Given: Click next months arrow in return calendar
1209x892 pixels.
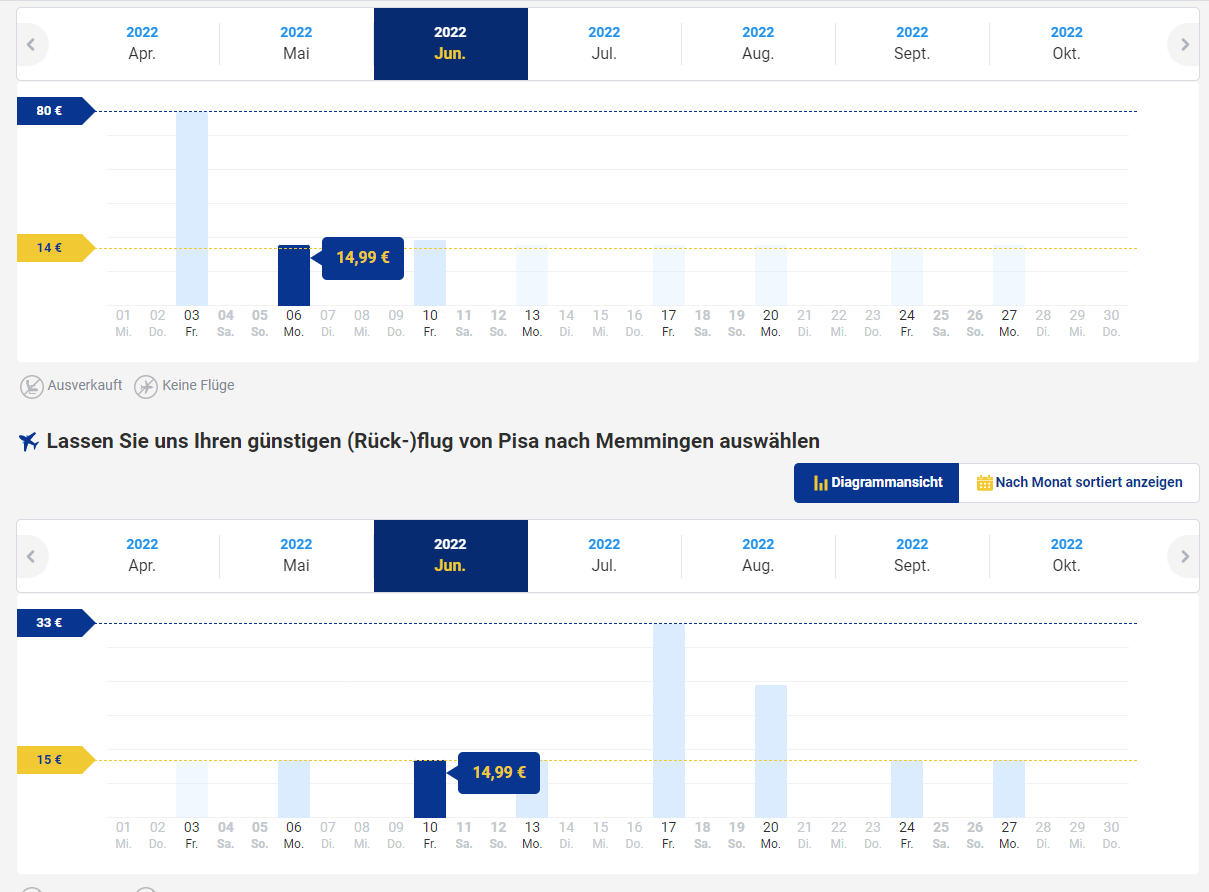Looking at the screenshot, I should click(x=1184, y=556).
